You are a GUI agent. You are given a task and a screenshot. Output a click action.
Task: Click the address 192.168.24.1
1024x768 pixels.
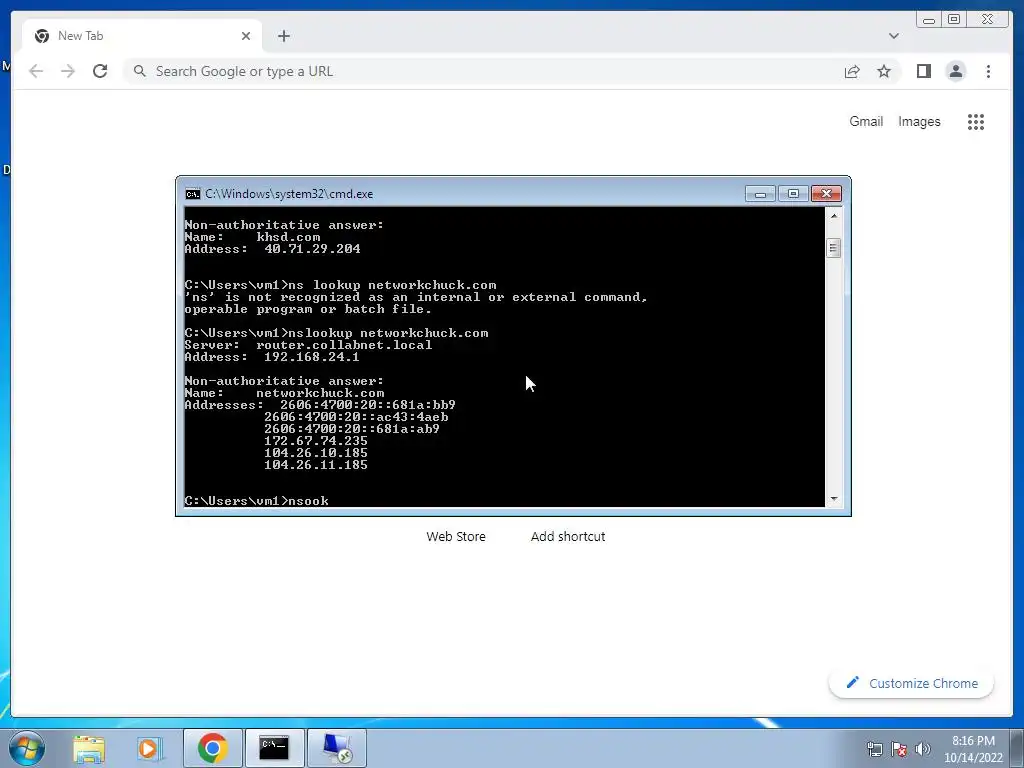(x=312, y=357)
